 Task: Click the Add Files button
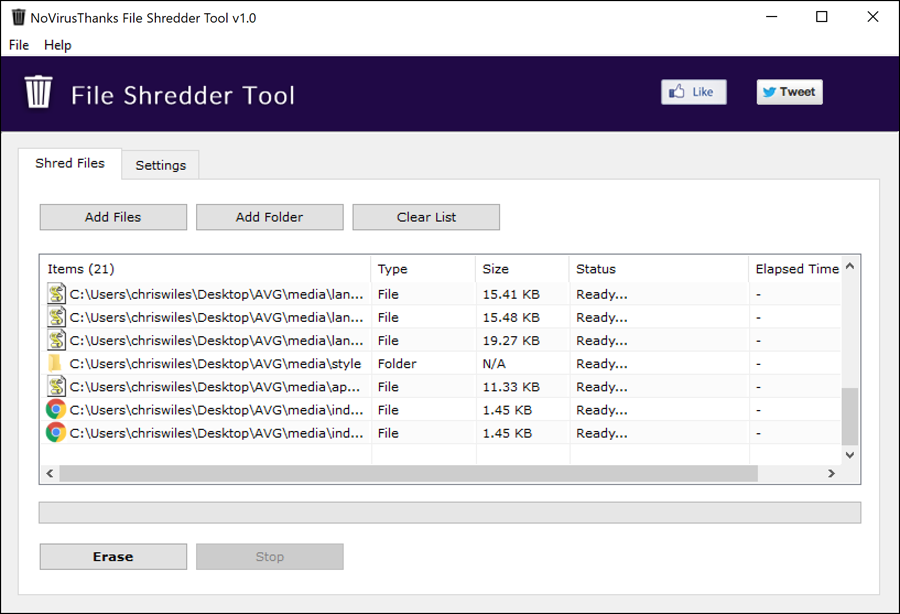pos(113,217)
